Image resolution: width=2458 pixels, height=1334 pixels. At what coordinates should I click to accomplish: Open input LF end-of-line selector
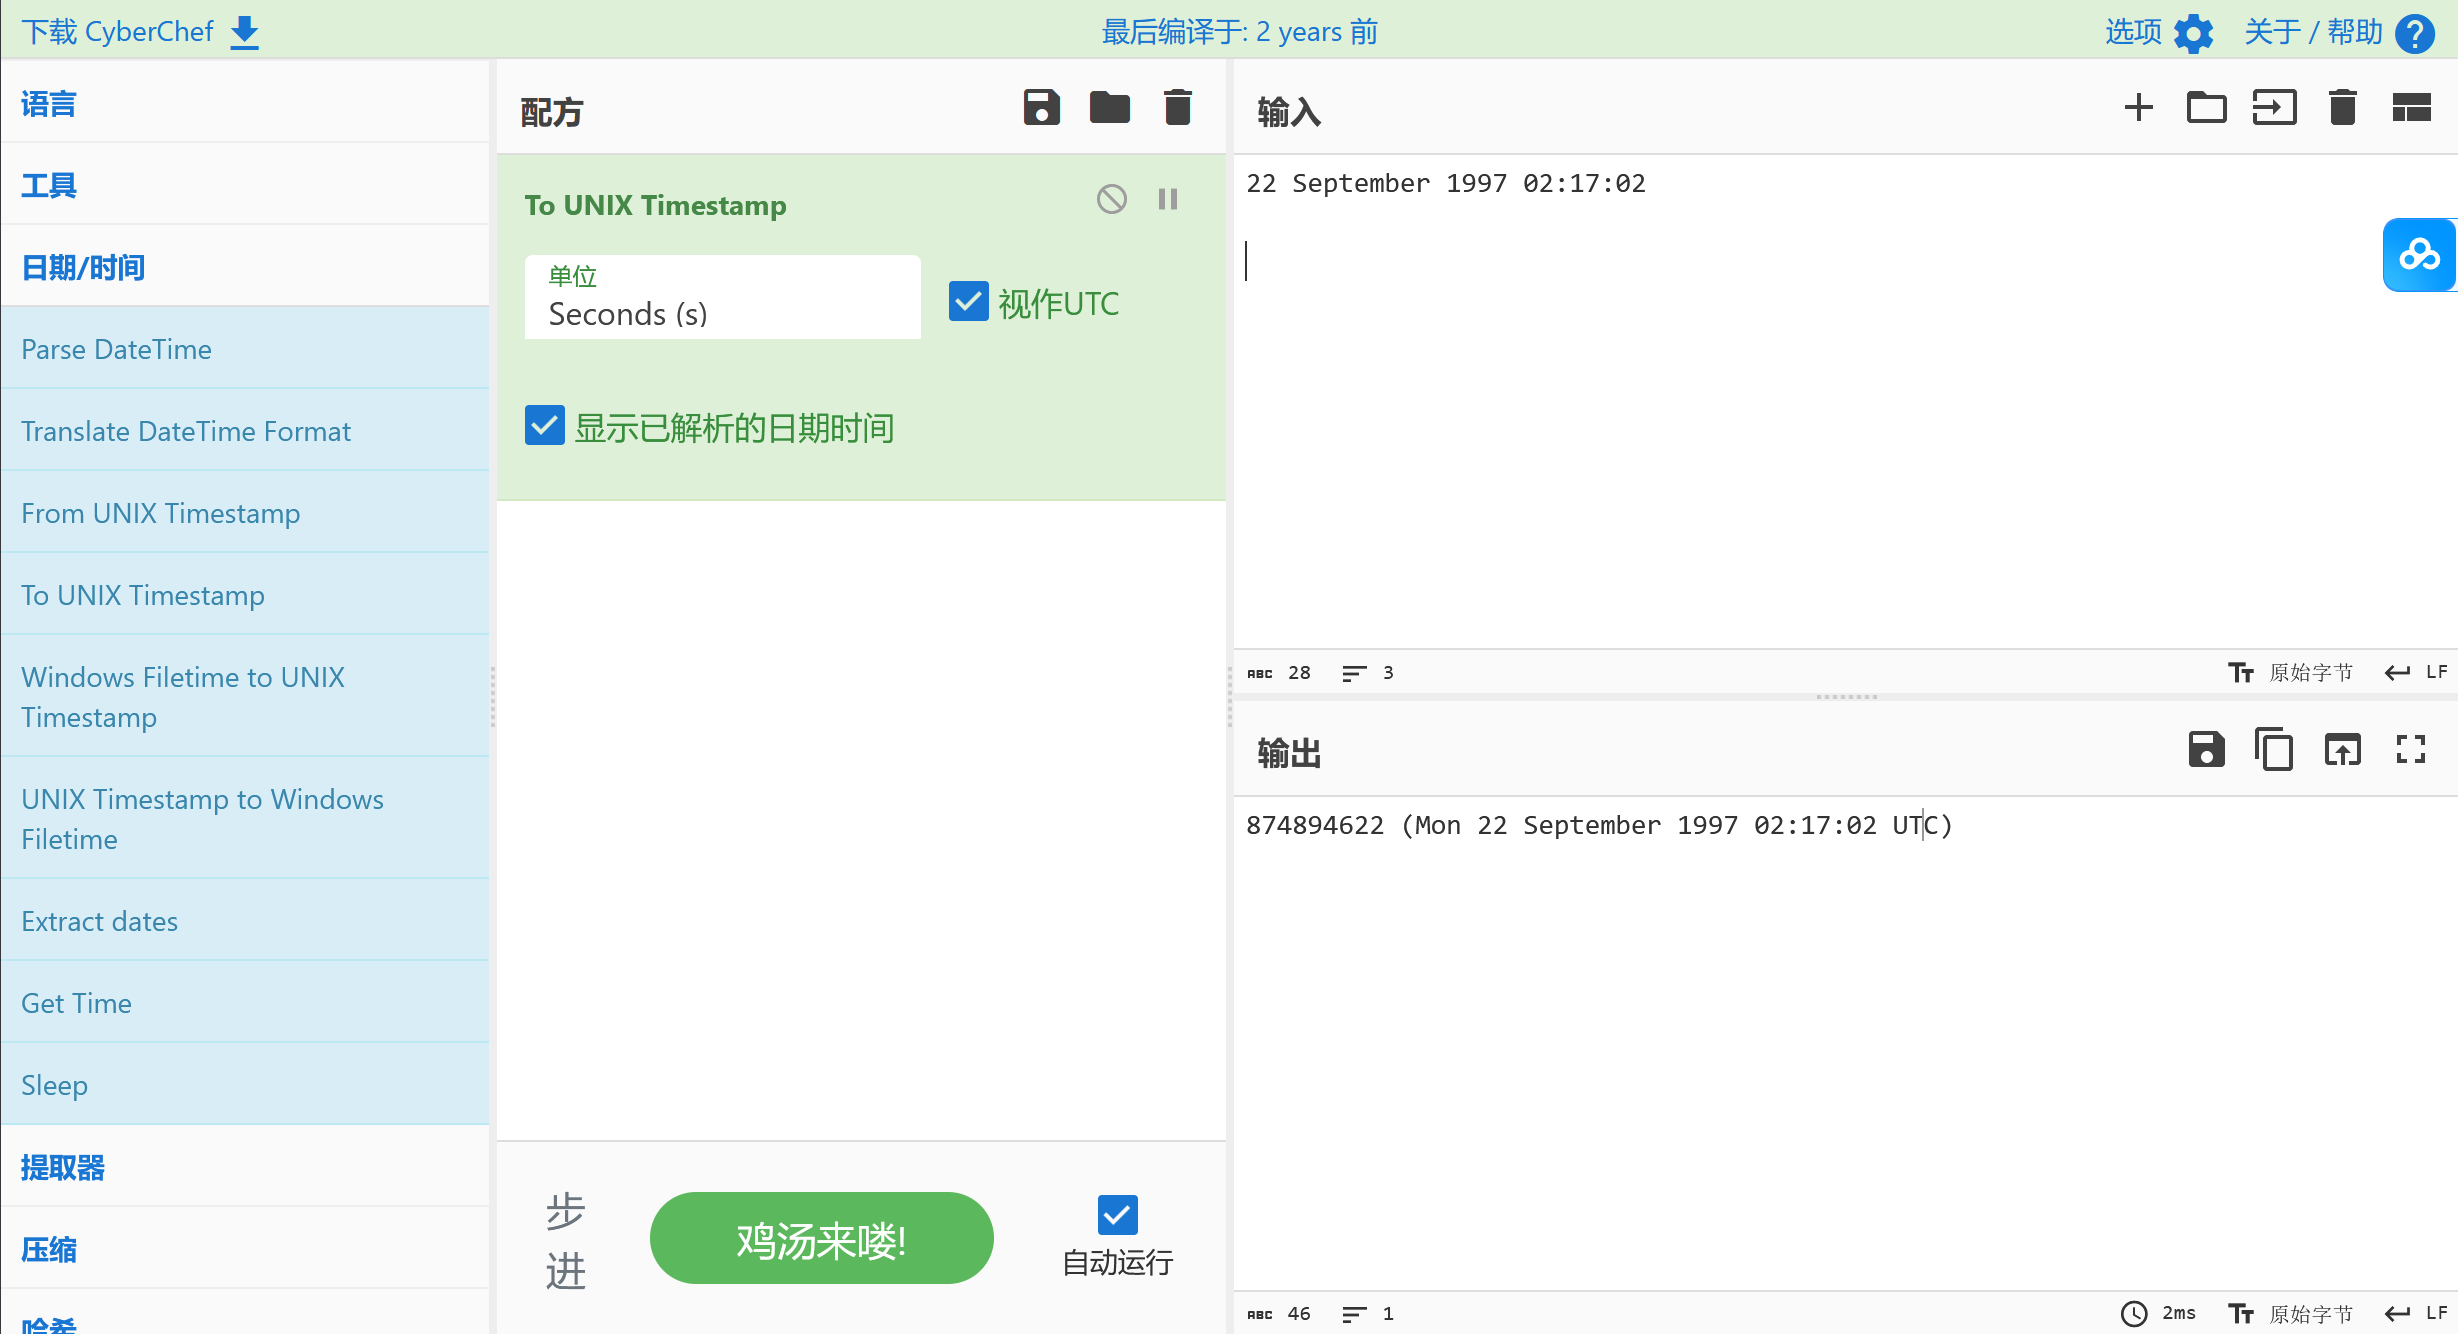2416,673
